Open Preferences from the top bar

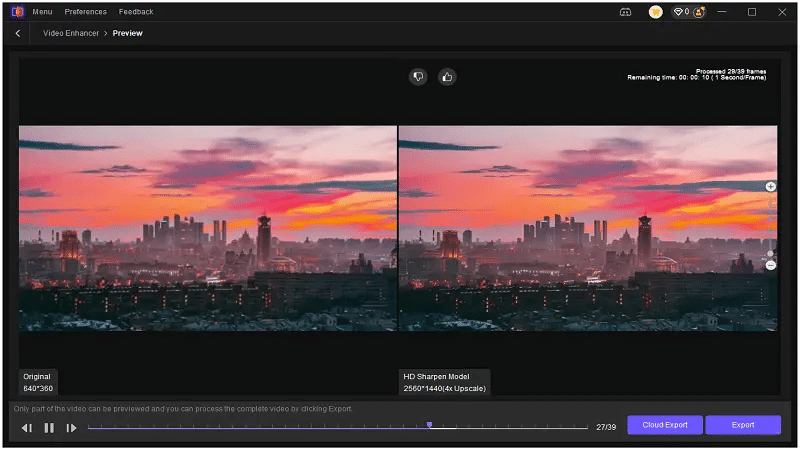[x=85, y=12]
